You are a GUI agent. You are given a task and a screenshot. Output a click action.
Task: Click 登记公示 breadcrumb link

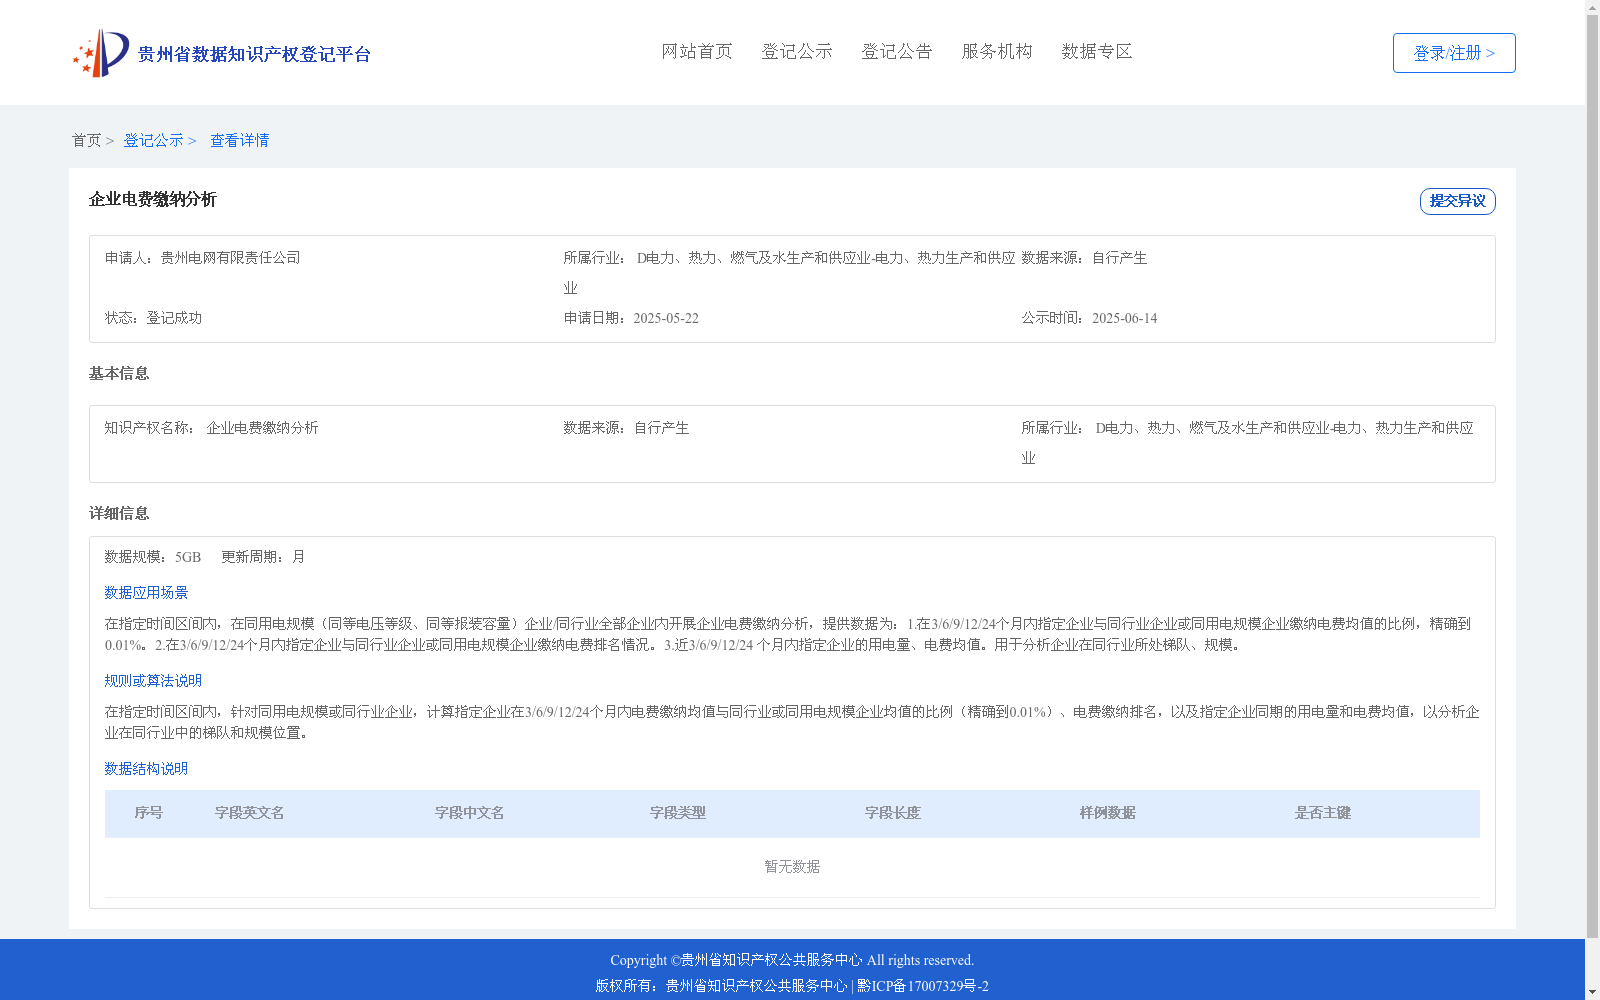153,140
